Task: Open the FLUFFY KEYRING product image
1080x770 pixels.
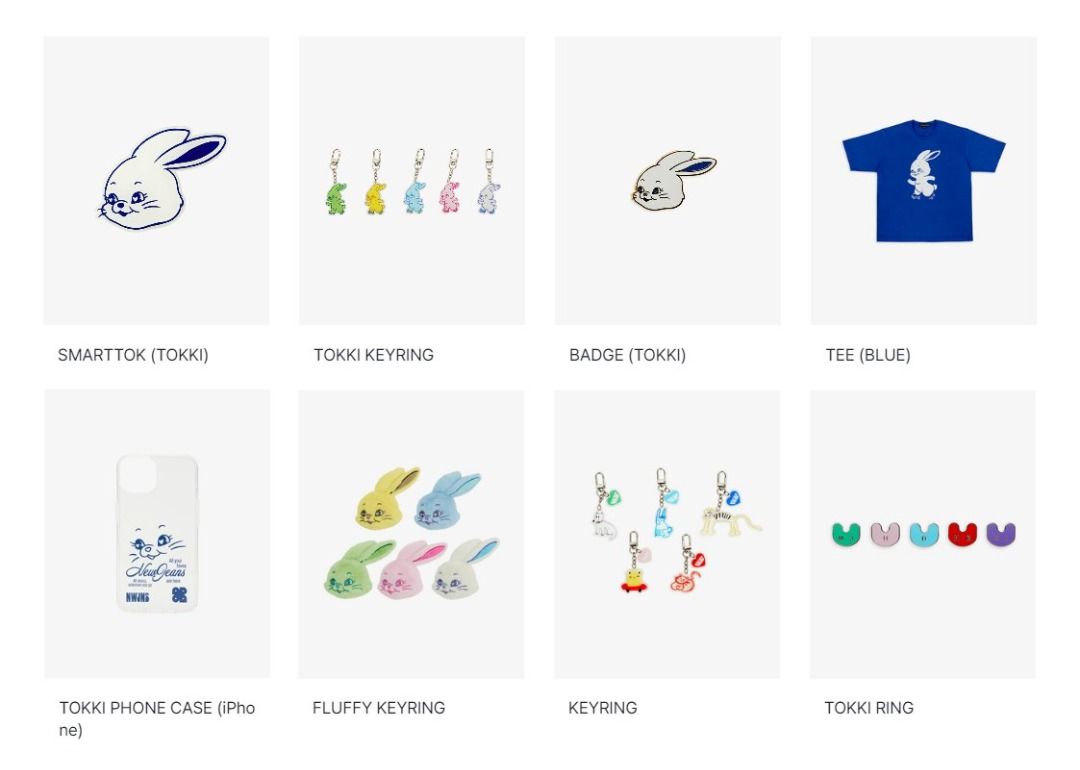Action: tap(411, 534)
